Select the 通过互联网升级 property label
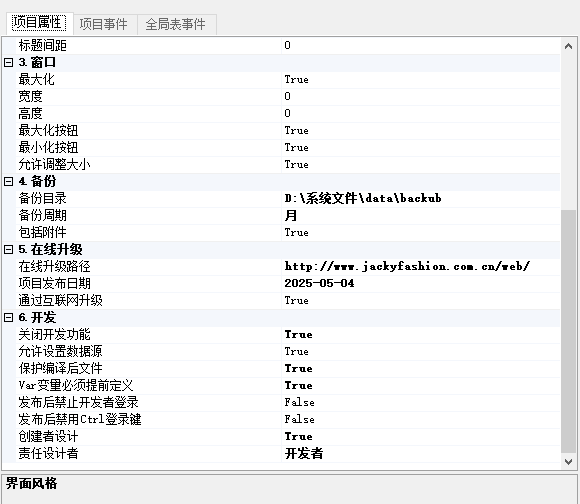The height and width of the screenshot is (504, 580). click(x=60, y=301)
